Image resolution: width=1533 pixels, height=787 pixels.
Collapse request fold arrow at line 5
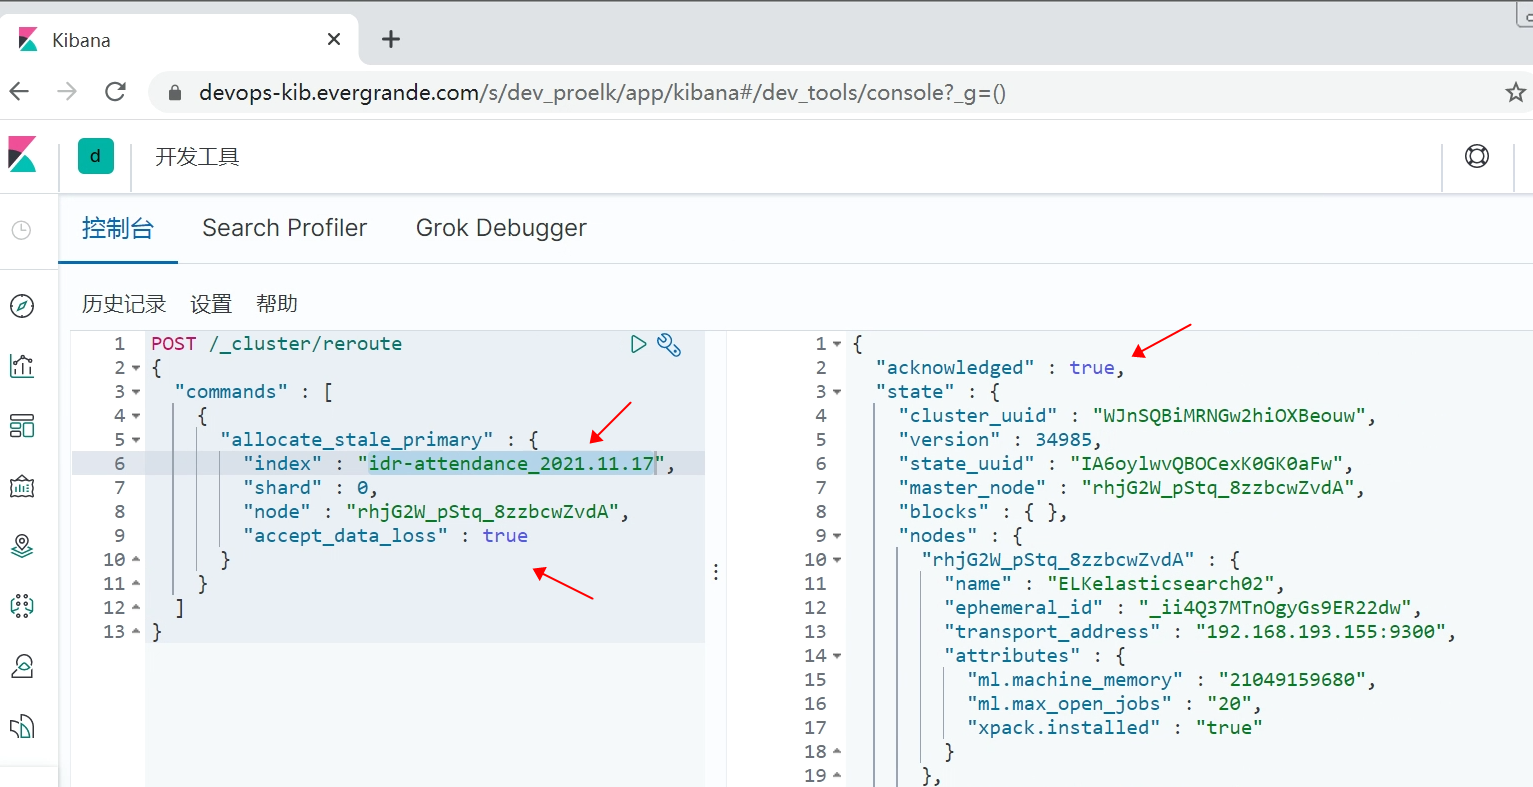tap(136, 440)
